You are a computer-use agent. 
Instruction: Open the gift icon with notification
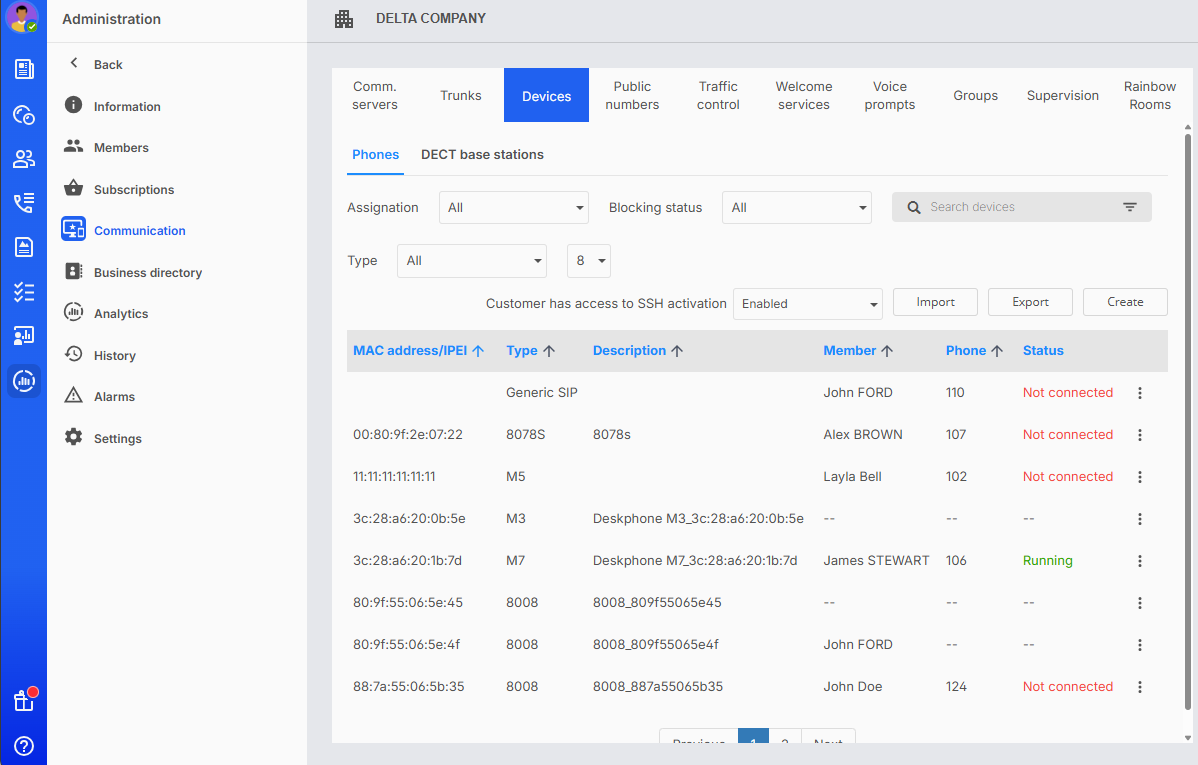pos(24,700)
